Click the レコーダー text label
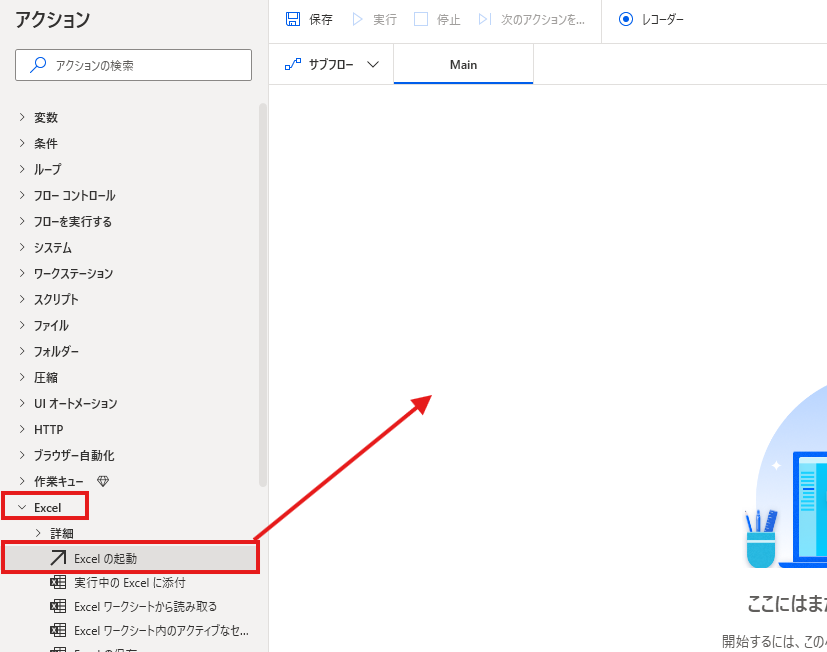827x652 pixels. coord(662,20)
